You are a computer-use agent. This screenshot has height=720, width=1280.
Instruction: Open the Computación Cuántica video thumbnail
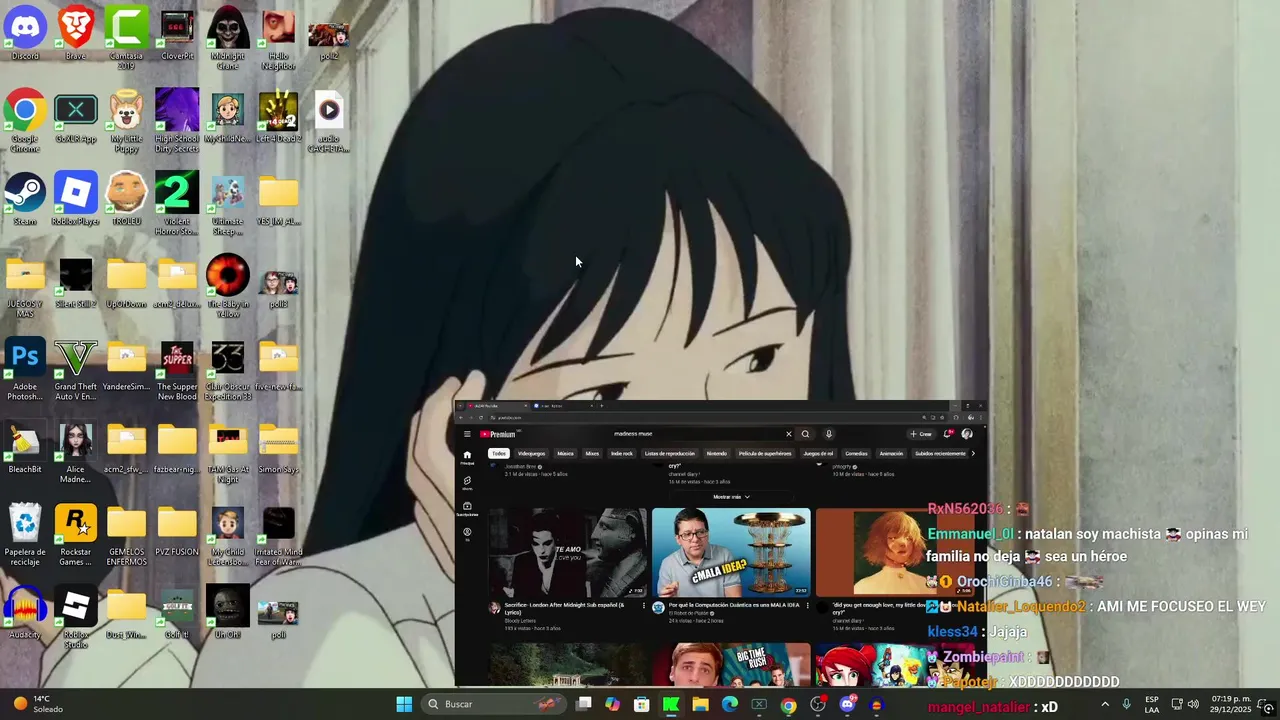click(x=731, y=552)
